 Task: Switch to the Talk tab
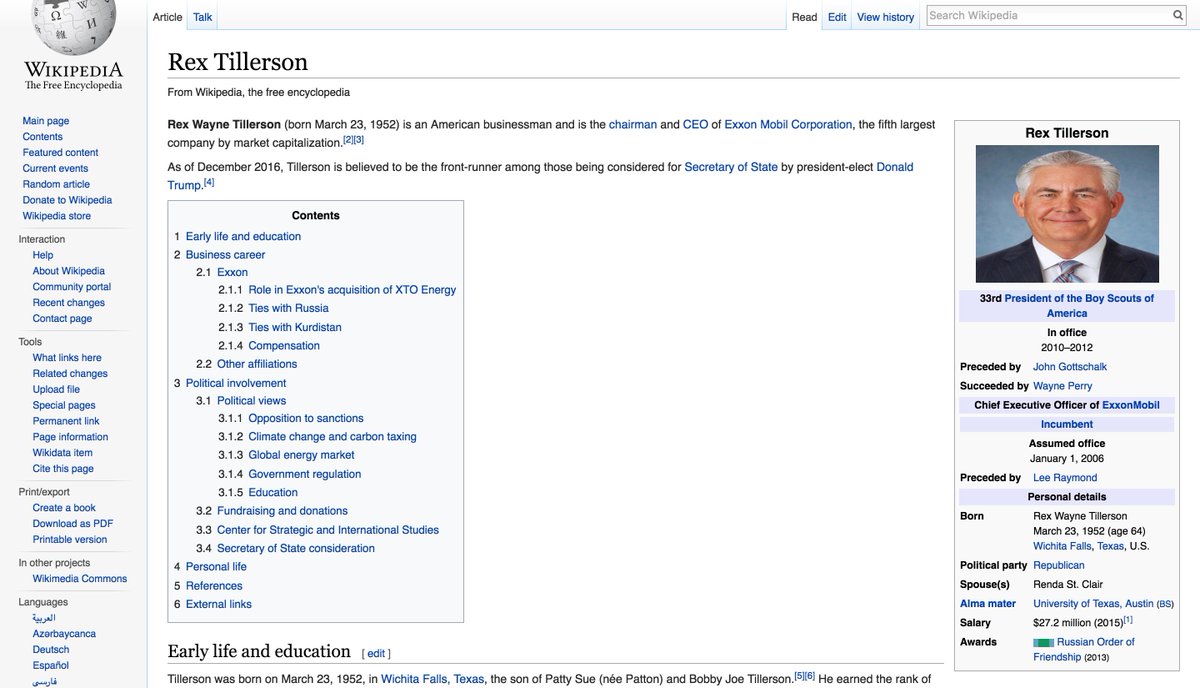pyautogui.click(x=203, y=17)
